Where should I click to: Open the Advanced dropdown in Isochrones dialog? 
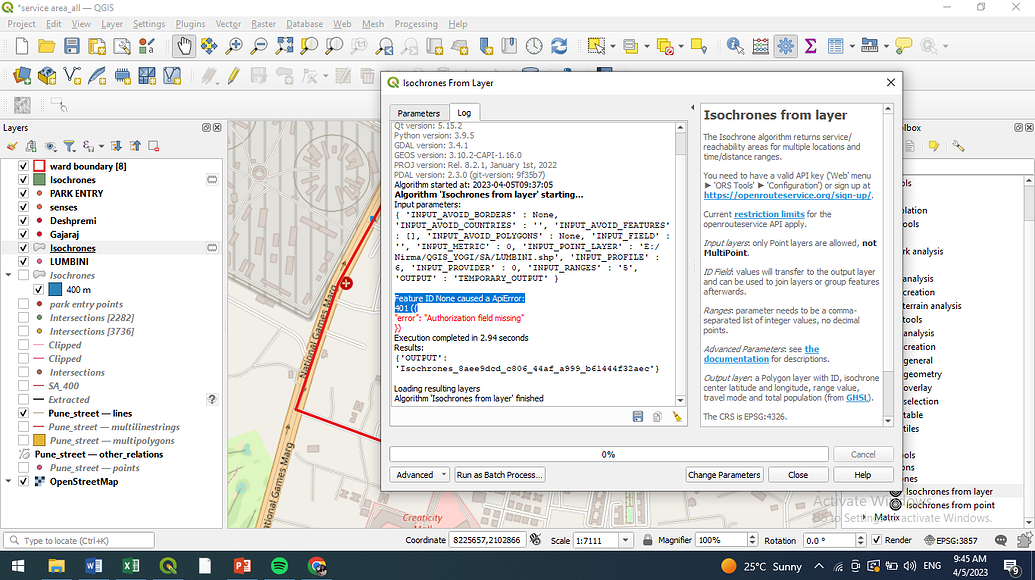pyautogui.click(x=419, y=474)
